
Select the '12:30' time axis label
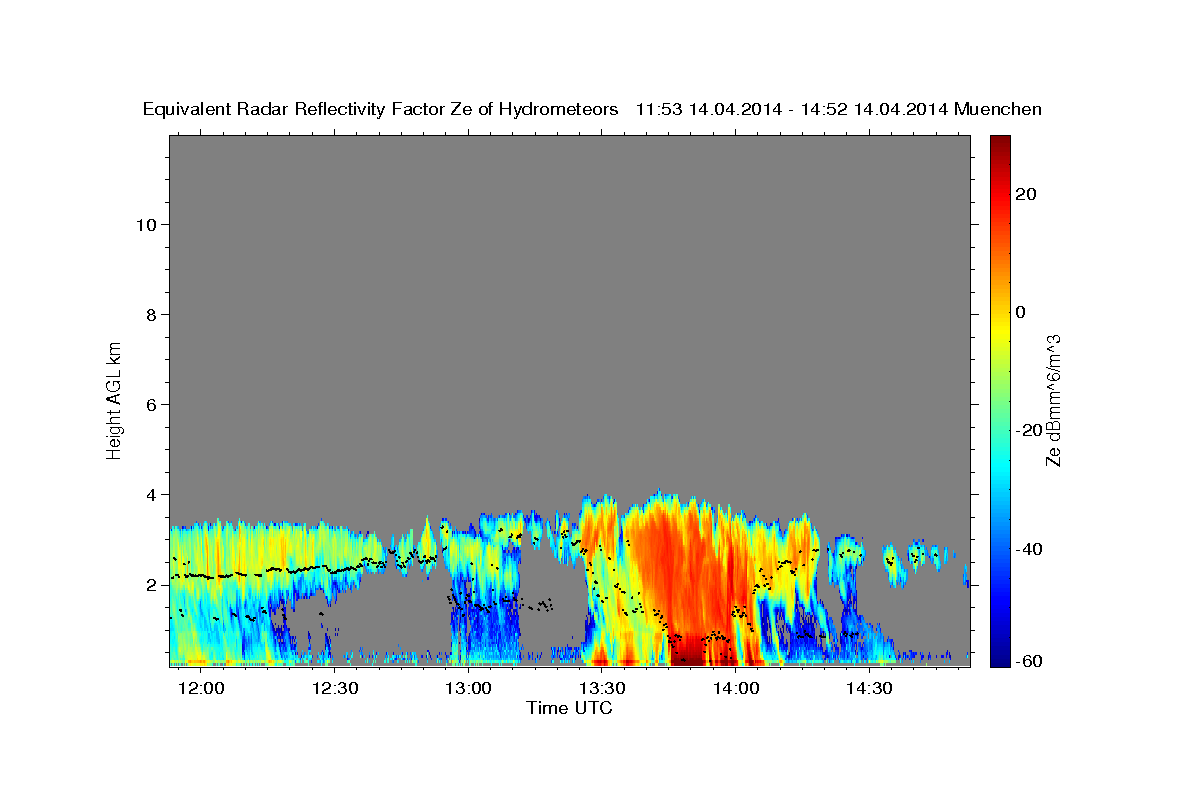(x=336, y=689)
